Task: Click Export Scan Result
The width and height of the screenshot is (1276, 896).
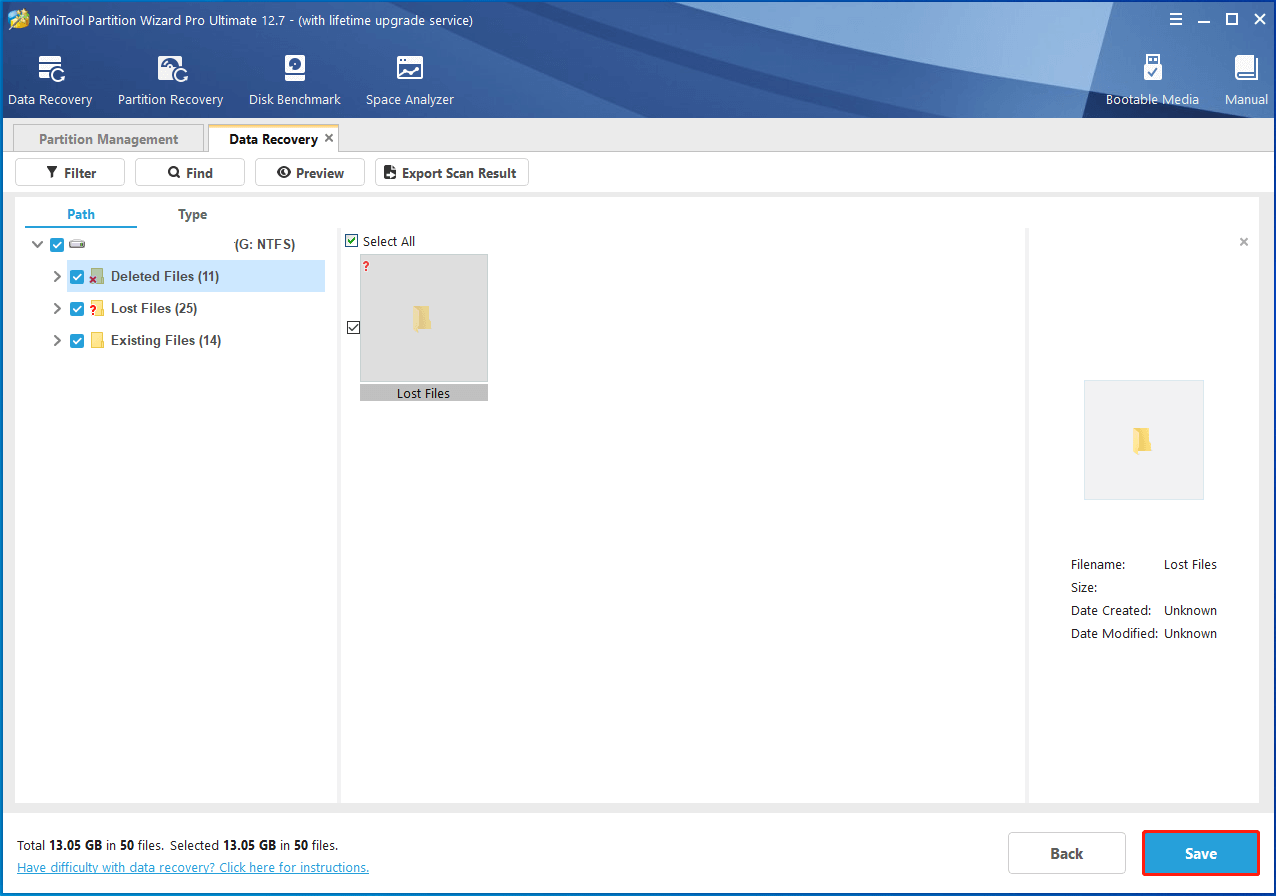Action: (x=452, y=173)
